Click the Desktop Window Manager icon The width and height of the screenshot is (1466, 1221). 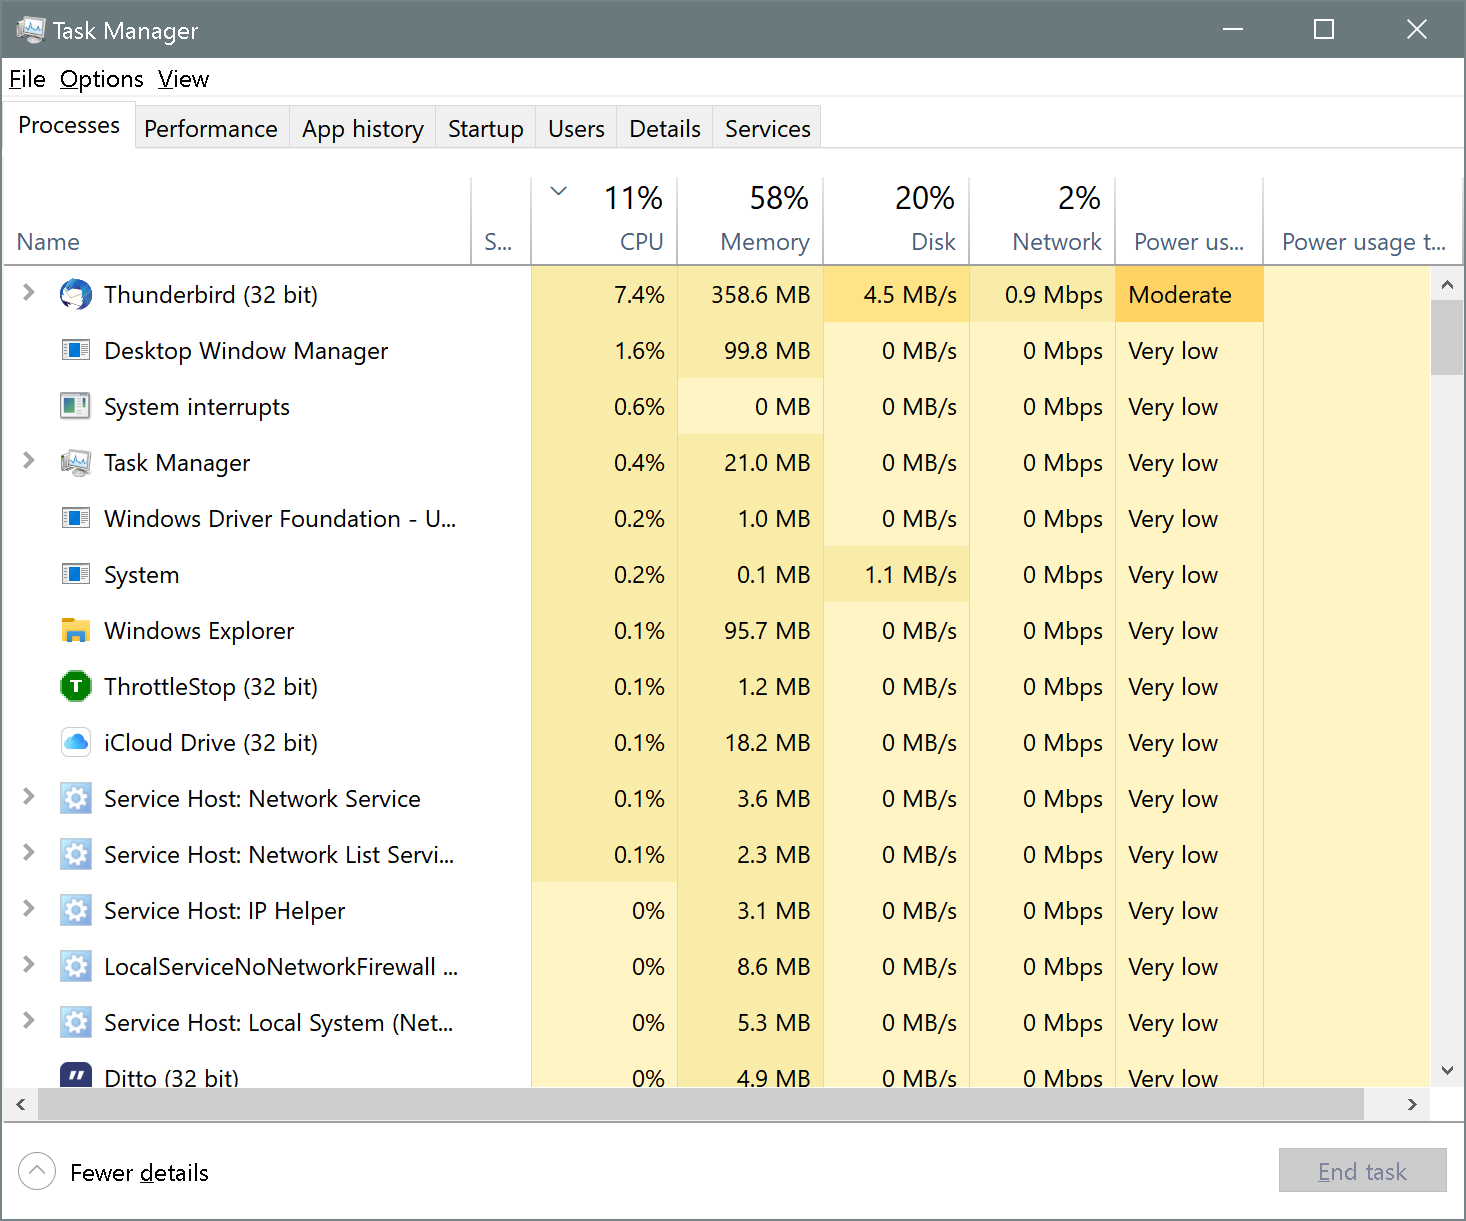pos(76,351)
